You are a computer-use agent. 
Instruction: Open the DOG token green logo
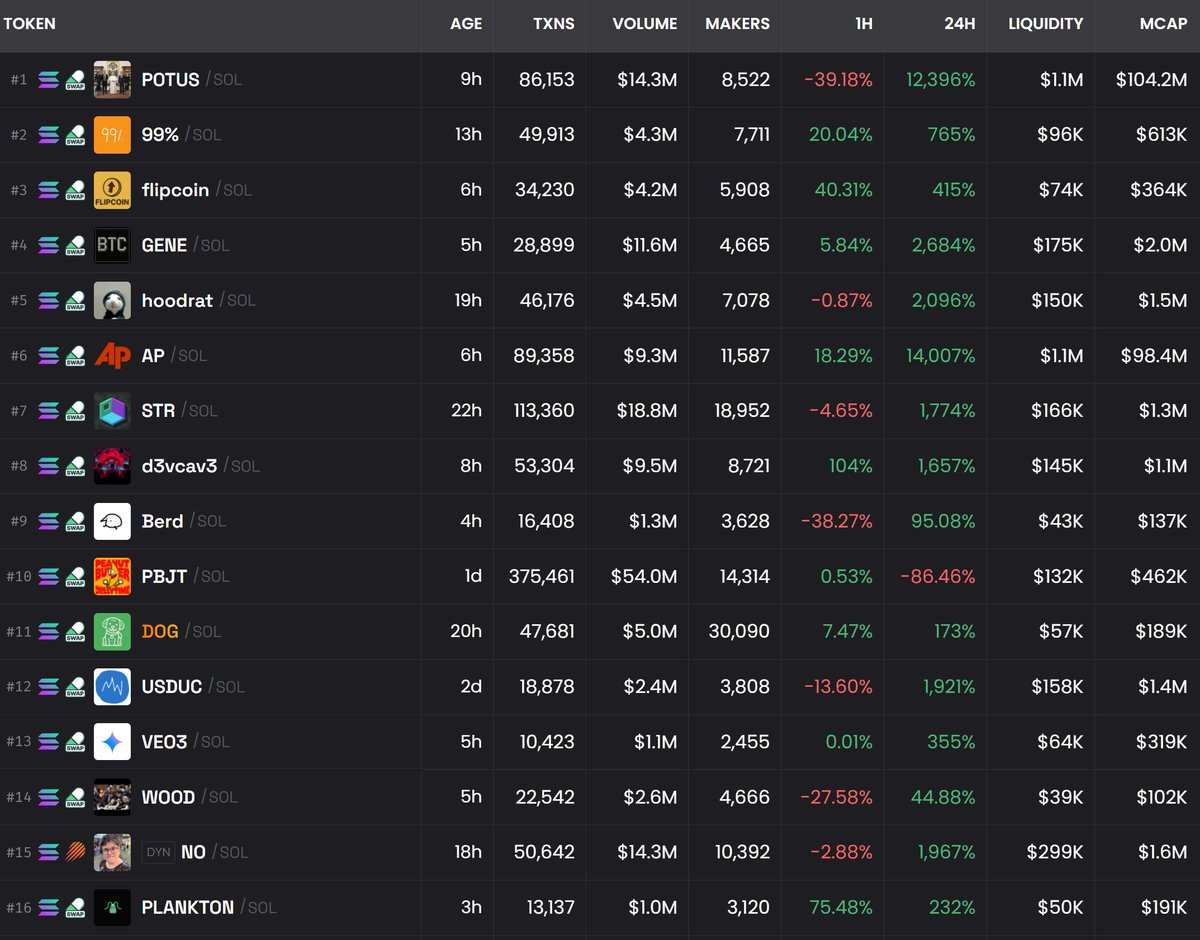coord(112,632)
